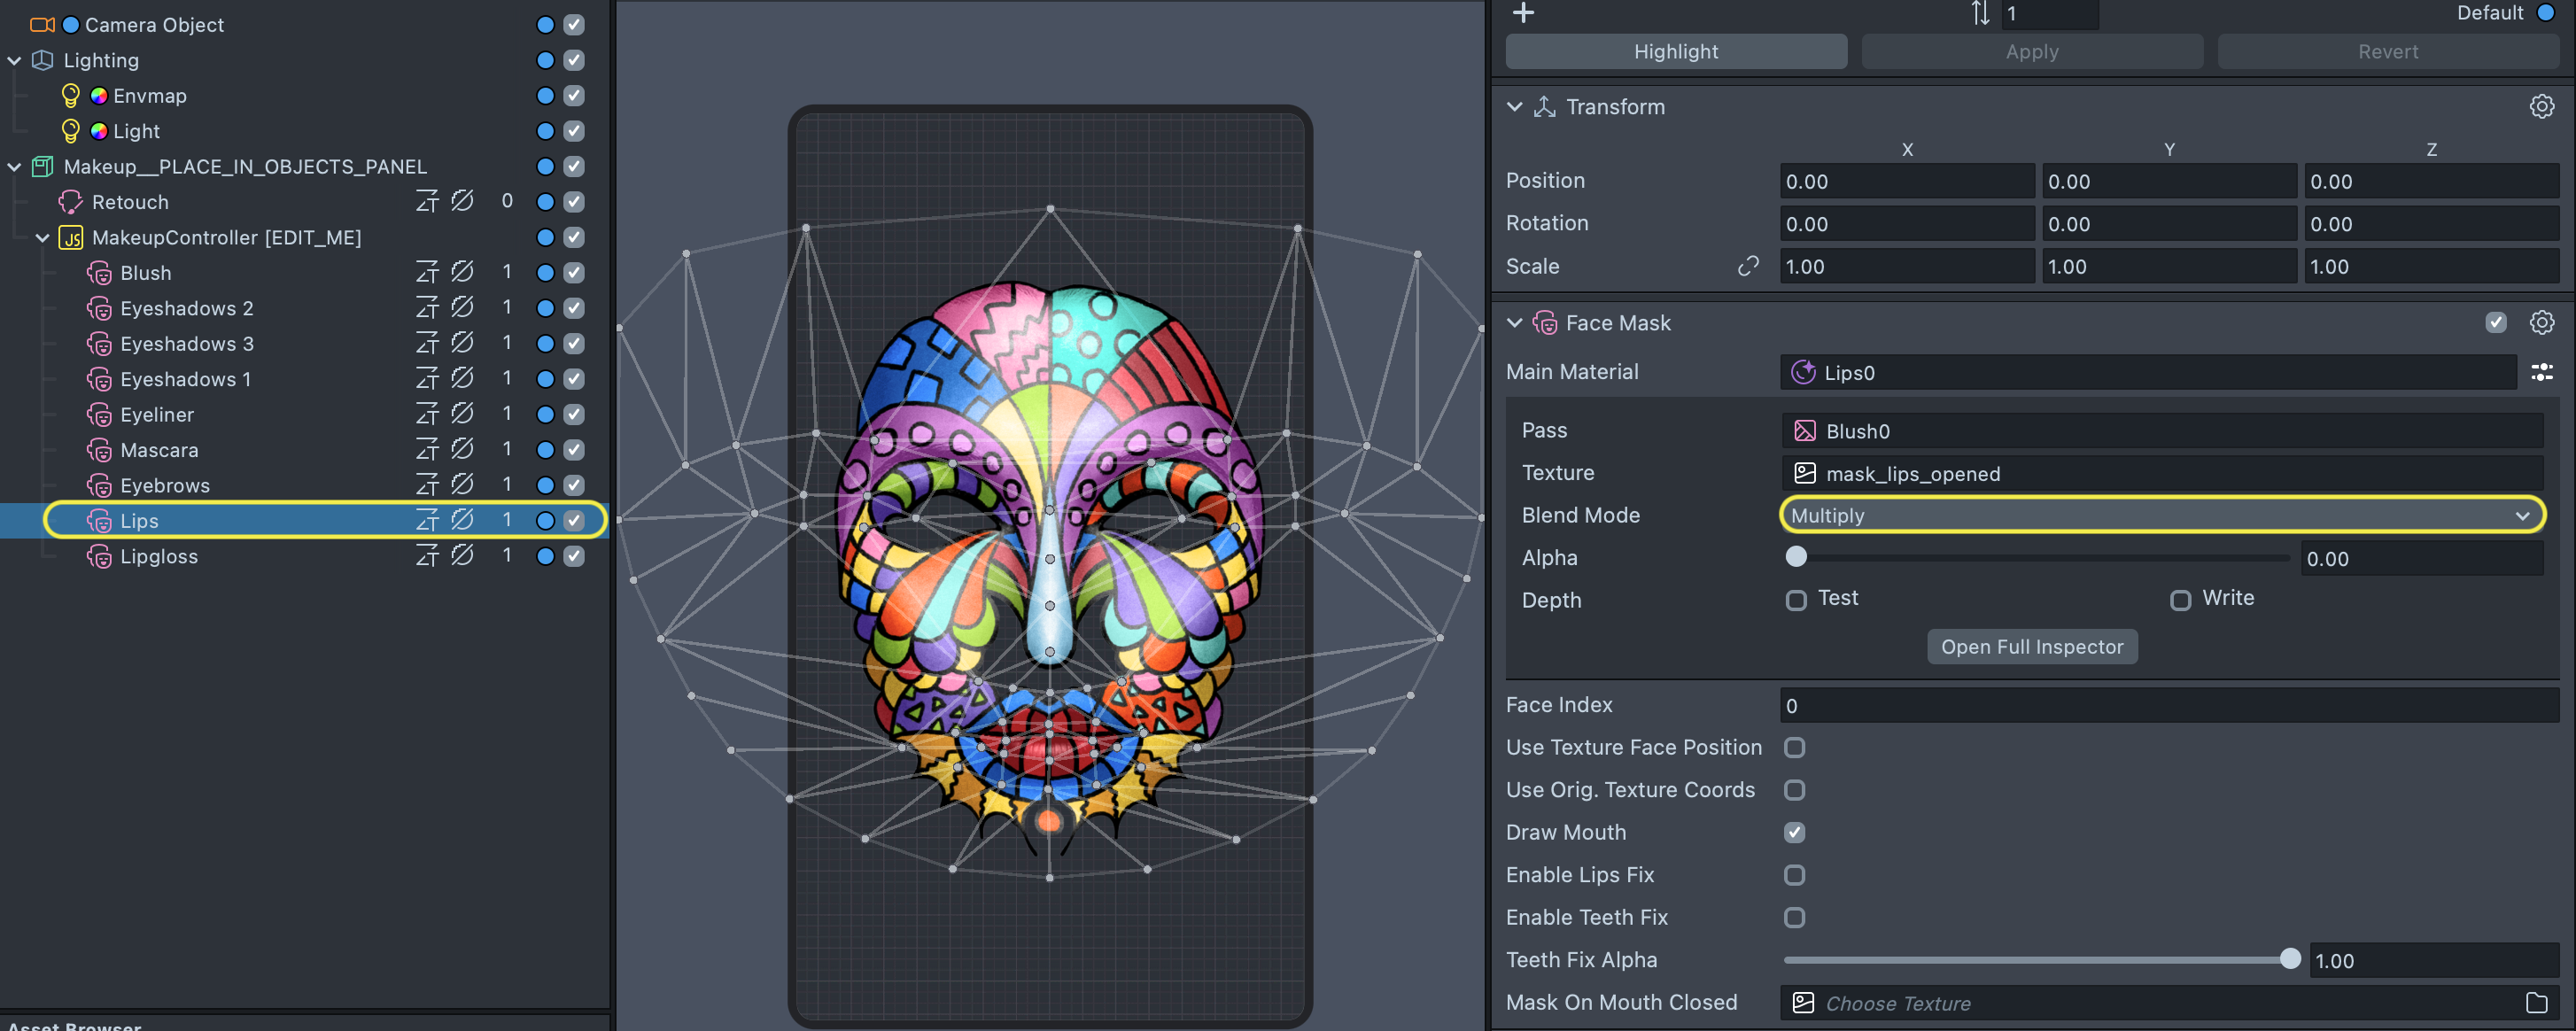The height and width of the screenshot is (1031, 2576).
Task: Click the Camera Object camera icon
Action: [x=42, y=25]
